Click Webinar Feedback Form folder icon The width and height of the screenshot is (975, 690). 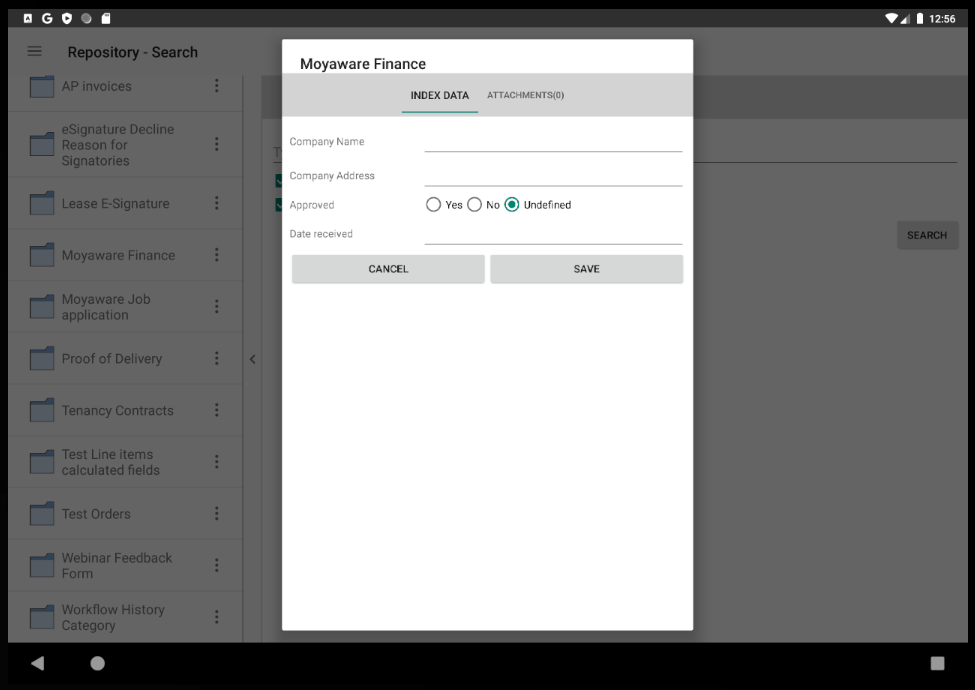(x=42, y=566)
